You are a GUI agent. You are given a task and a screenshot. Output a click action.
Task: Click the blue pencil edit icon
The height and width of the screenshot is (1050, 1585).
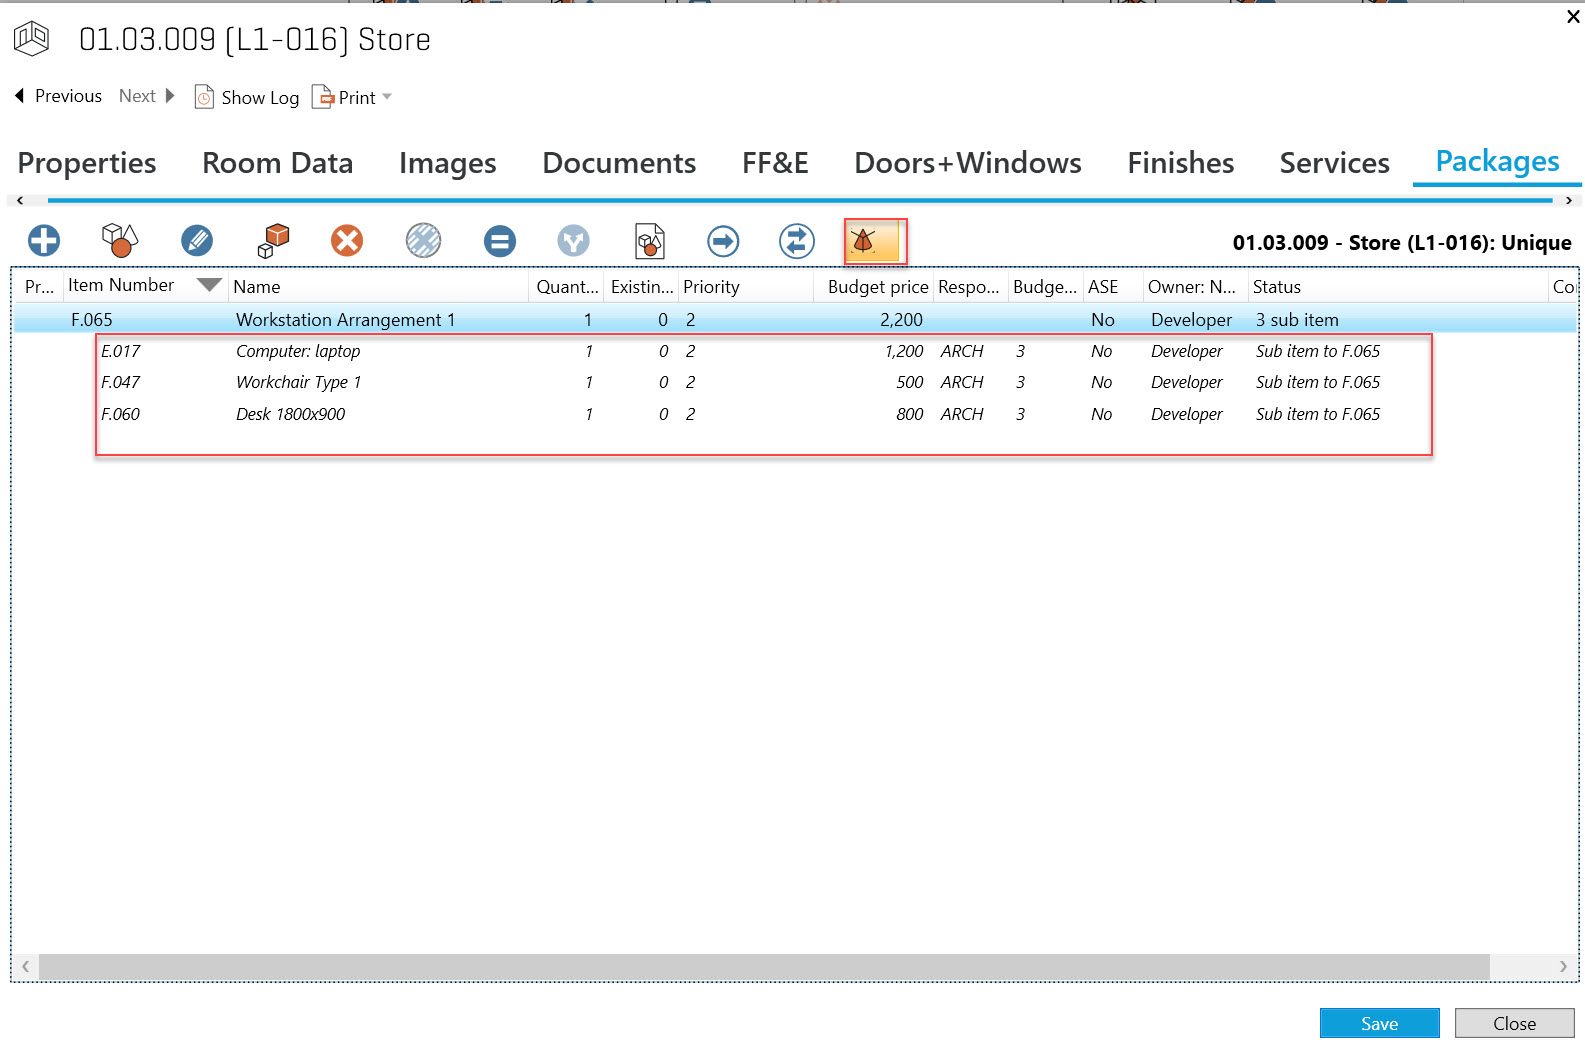(197, 241)
